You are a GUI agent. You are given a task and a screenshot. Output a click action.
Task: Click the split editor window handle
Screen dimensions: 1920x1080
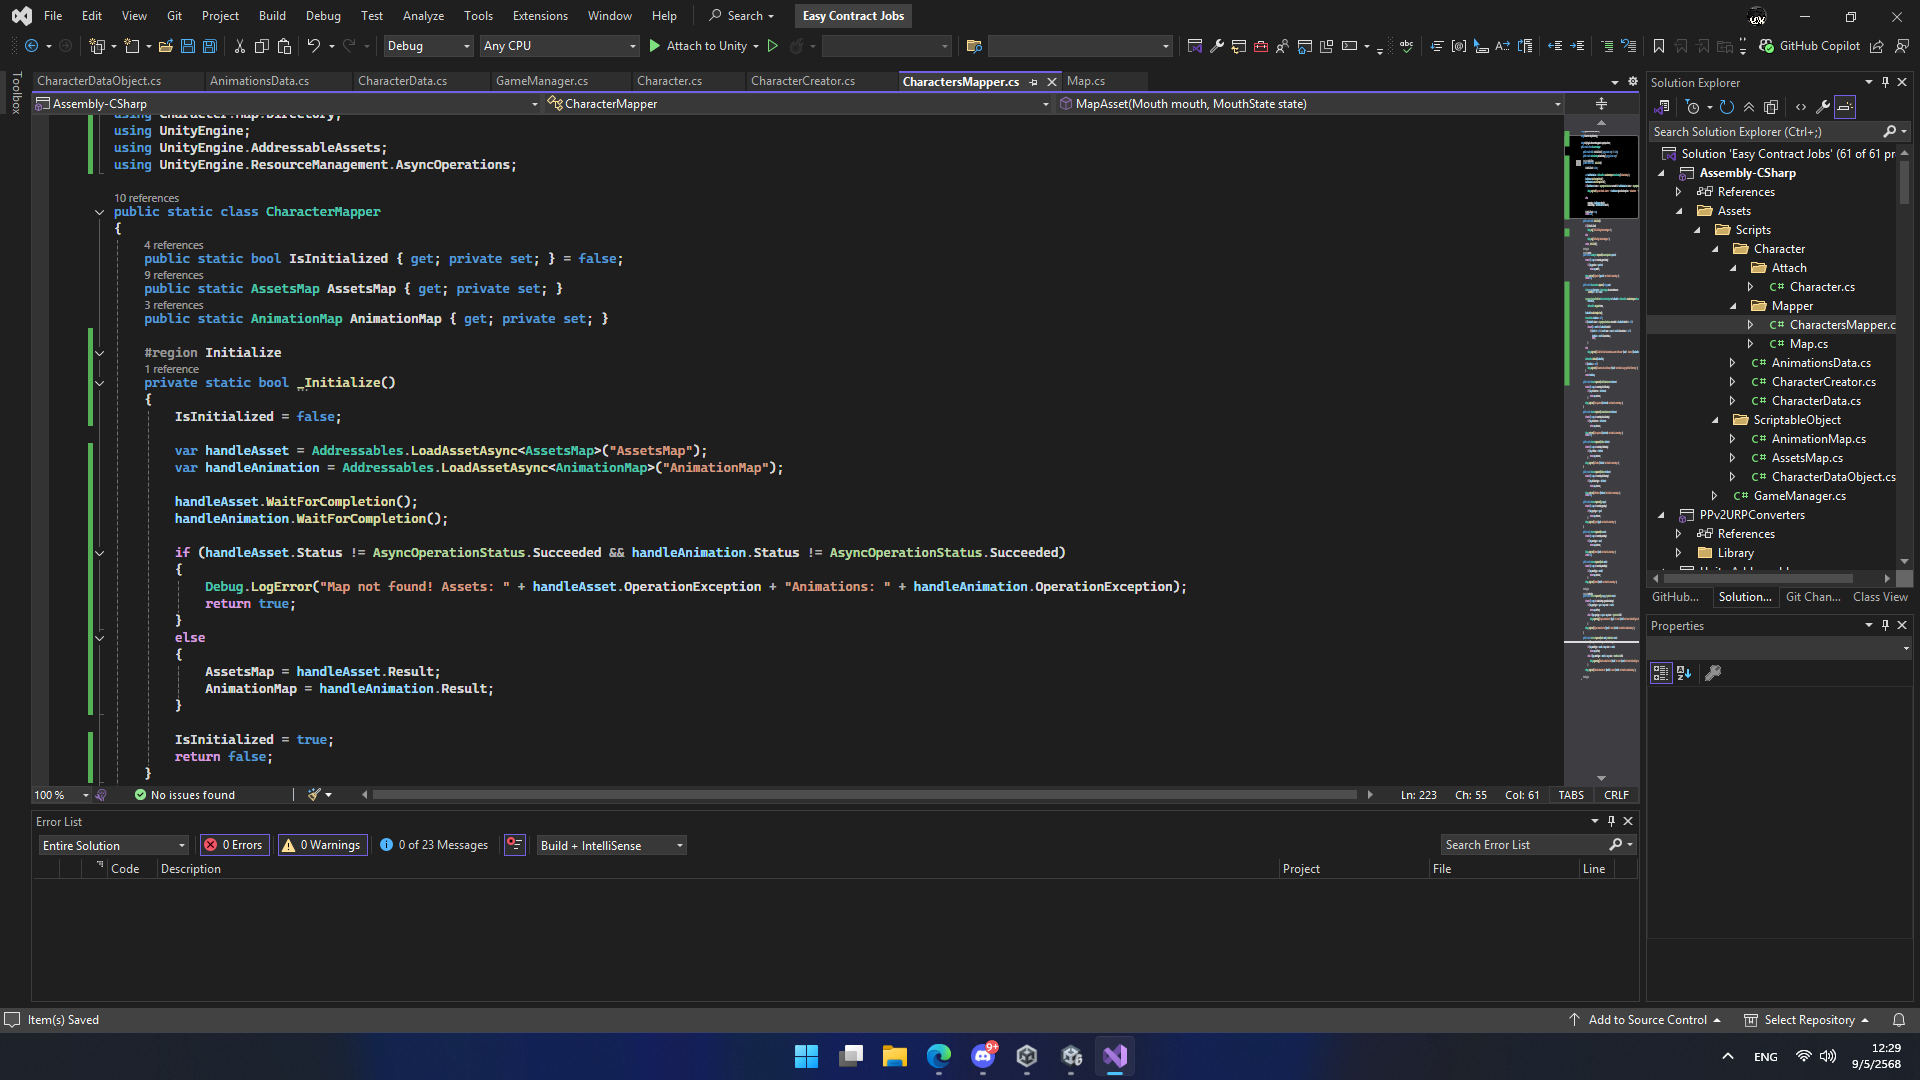(x=1601, y=104)
